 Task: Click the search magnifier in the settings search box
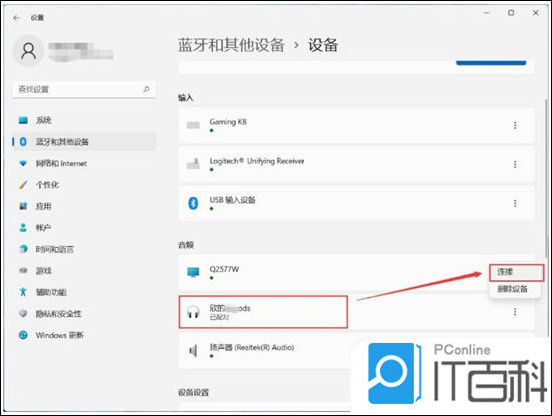coord(146,89)
